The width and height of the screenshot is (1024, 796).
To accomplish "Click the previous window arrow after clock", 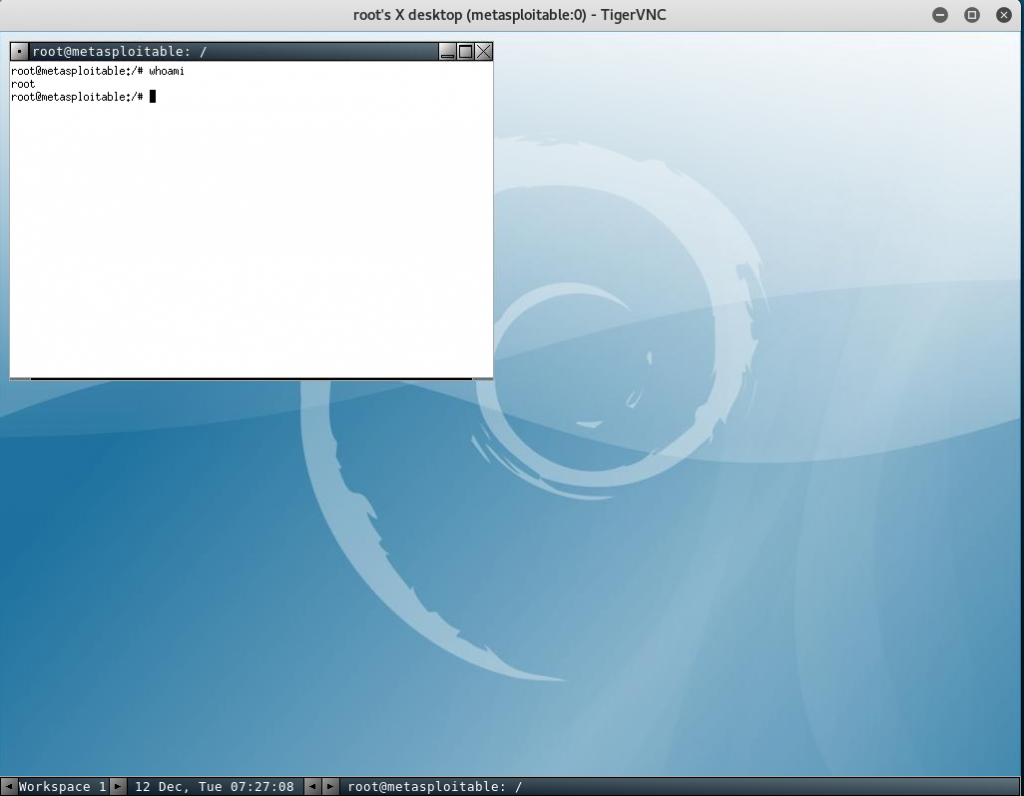I will point(311,787).
